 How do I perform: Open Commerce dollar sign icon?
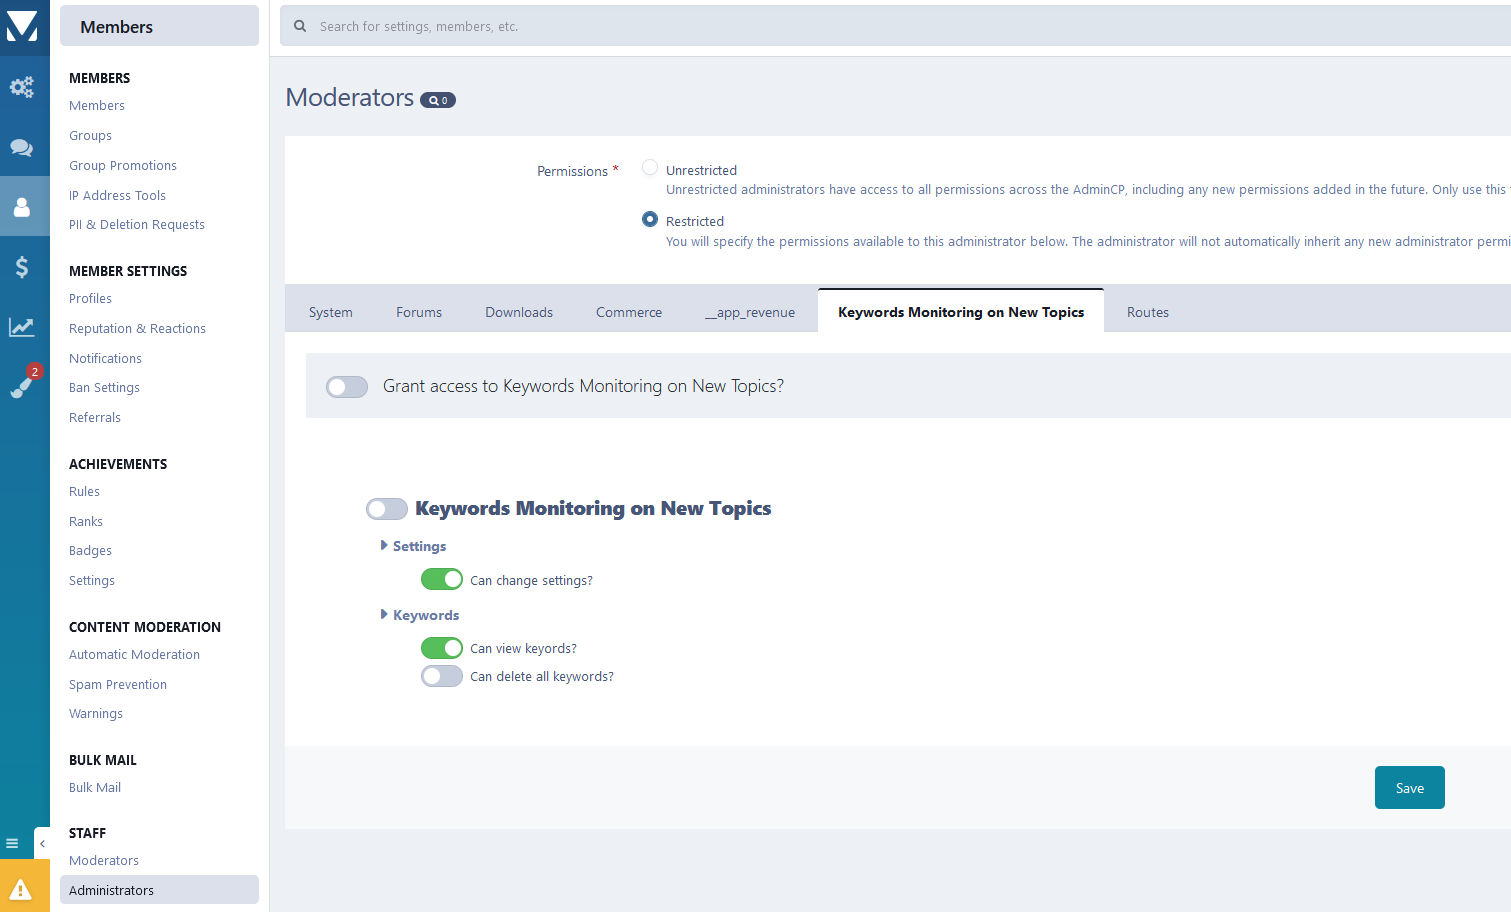(22, 267)
